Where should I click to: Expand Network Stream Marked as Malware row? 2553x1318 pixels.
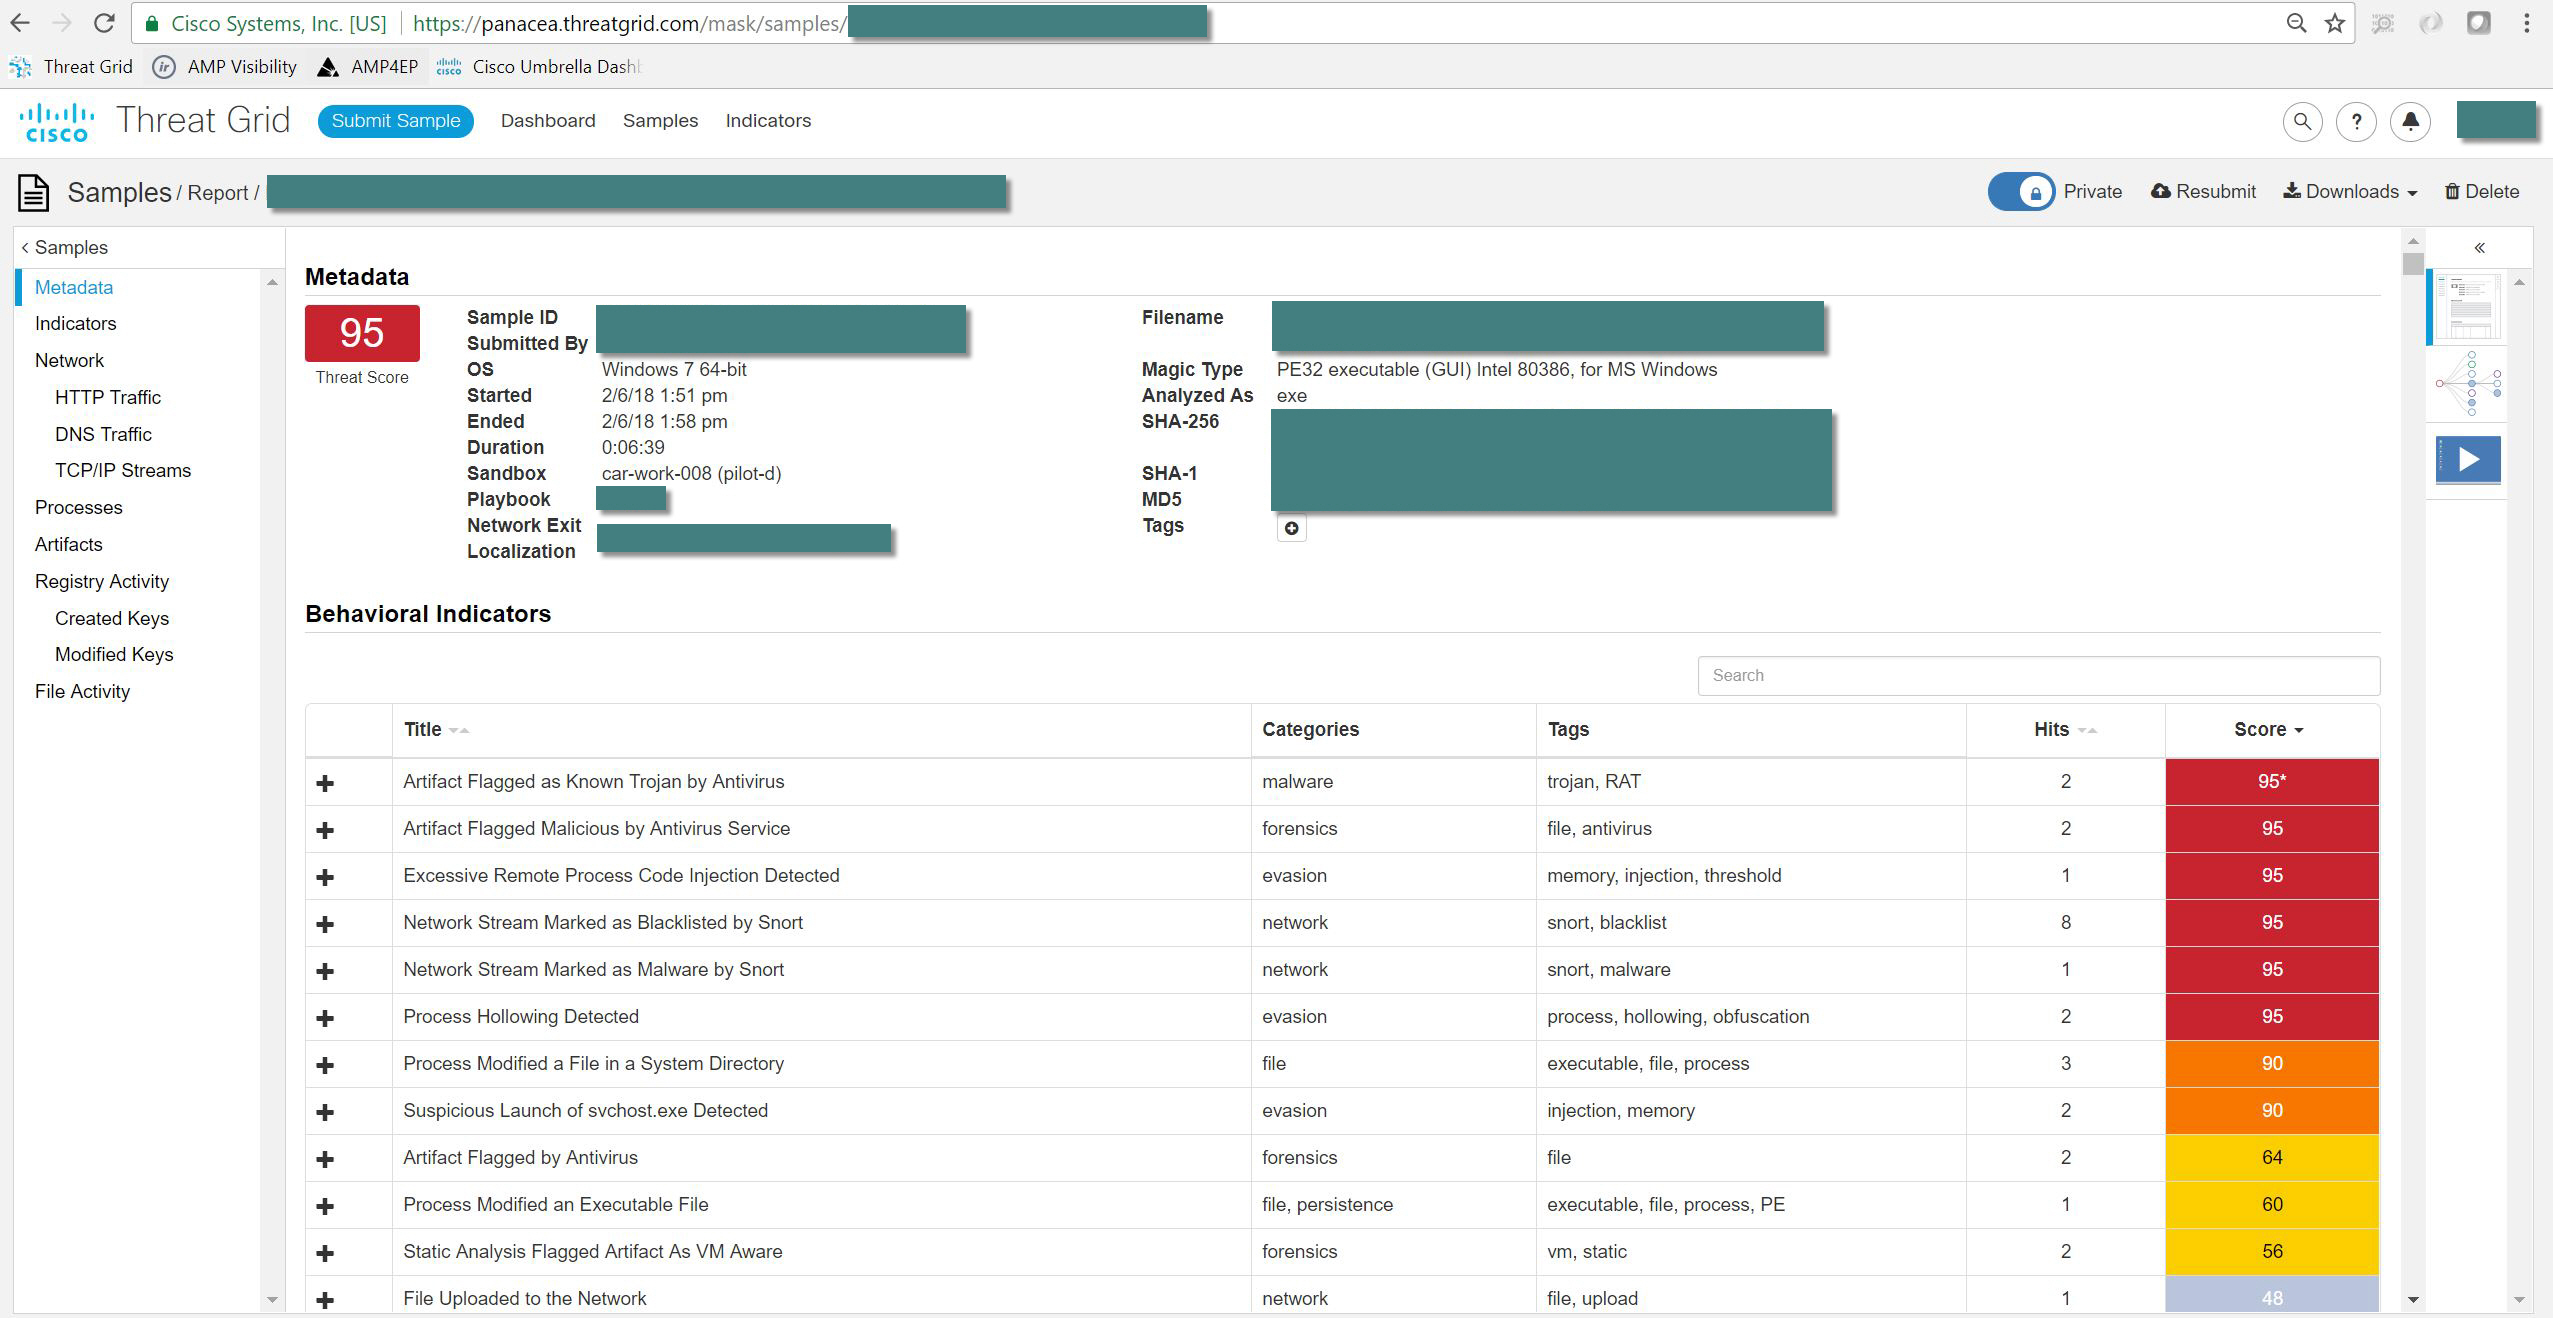point(325,971)
